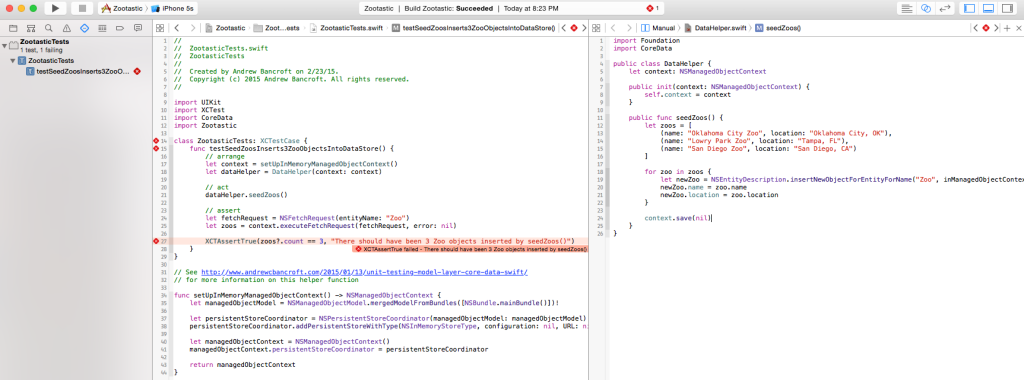1024x380 pixels.
Task: Click context.save(nil) in DataHelper.swift
Action: pos(677,217)
